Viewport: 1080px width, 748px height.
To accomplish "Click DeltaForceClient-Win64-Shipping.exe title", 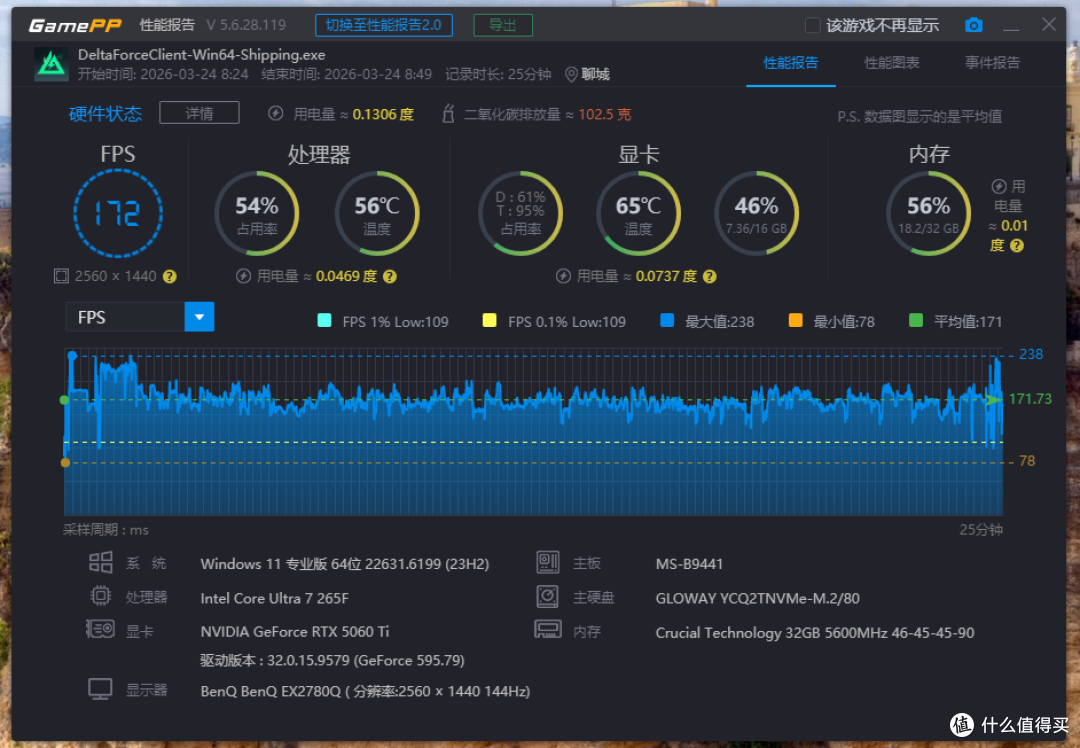I will 201,55.
